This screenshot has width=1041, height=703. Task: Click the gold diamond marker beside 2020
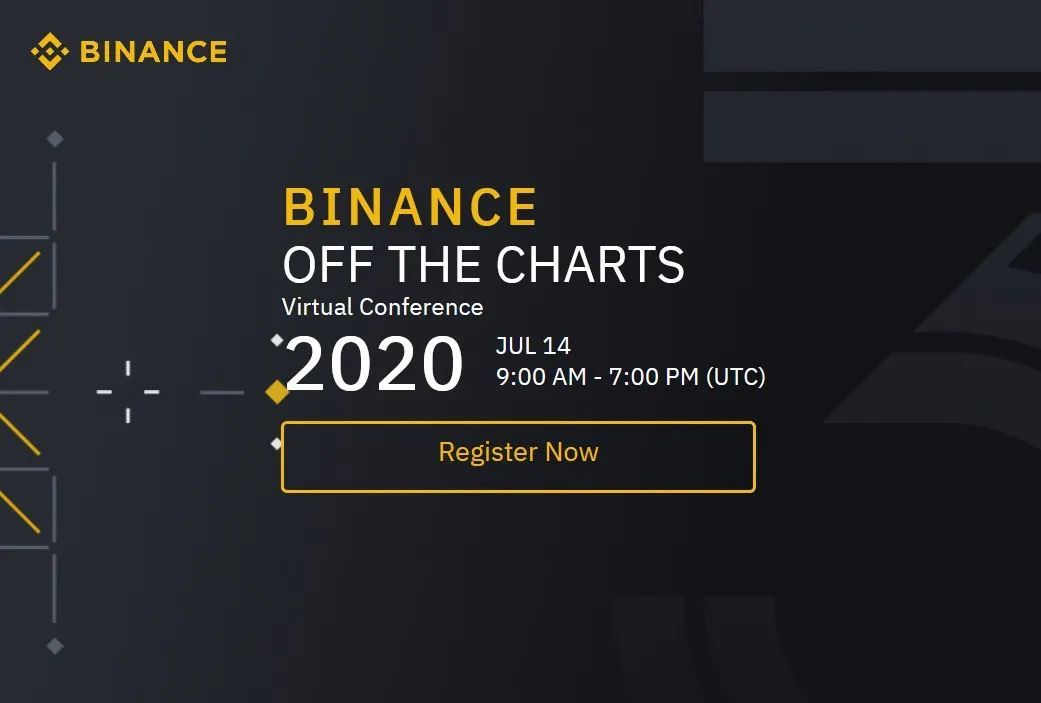(277, 392)
